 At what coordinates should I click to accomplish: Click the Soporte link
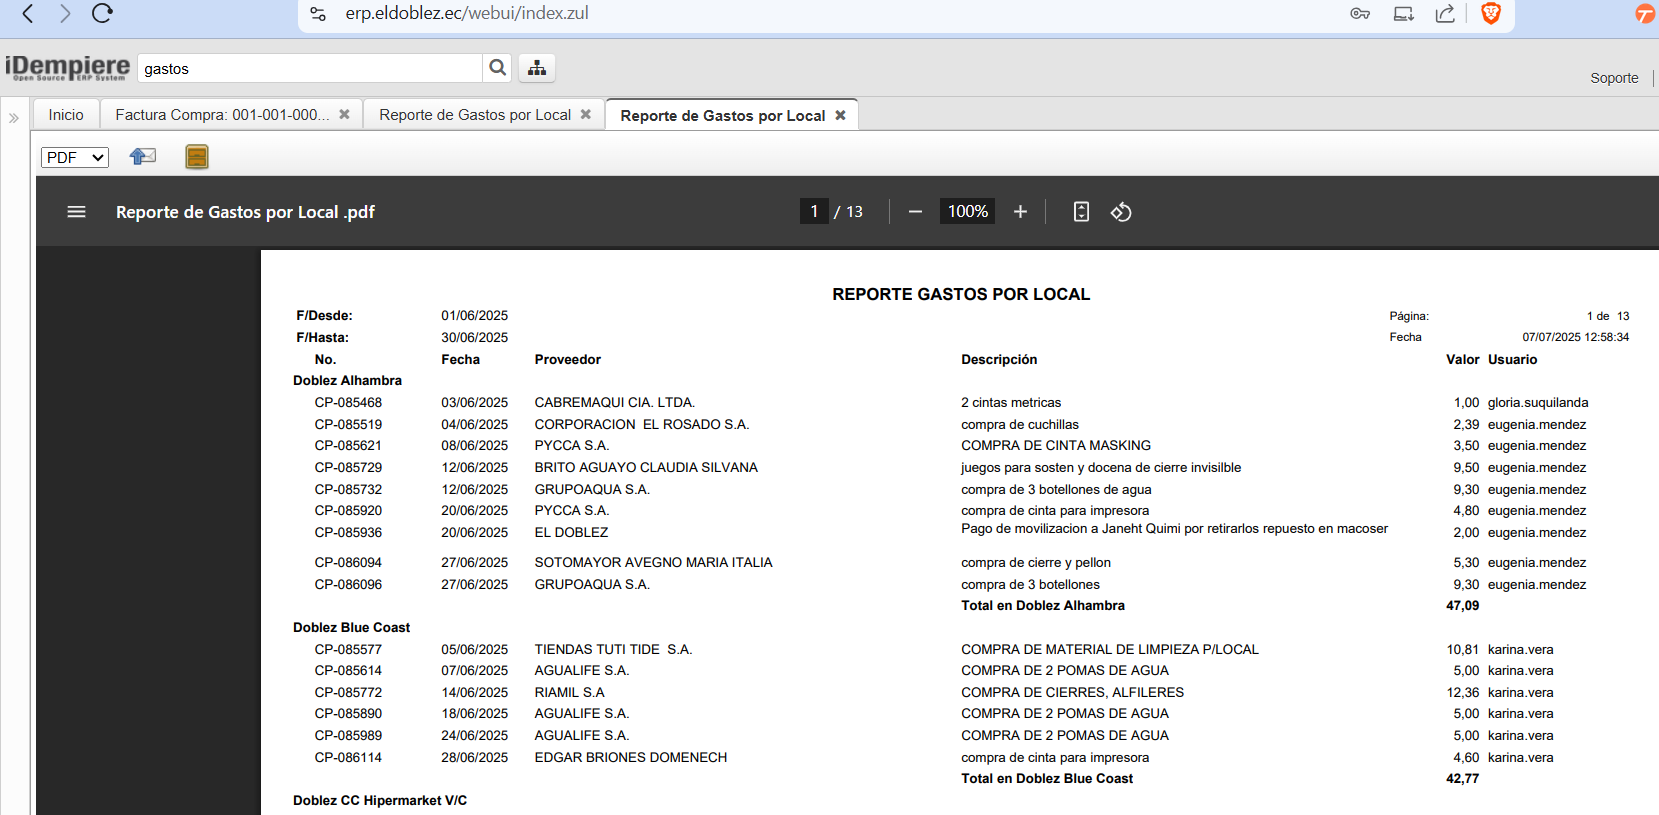tap(1614, 78)
